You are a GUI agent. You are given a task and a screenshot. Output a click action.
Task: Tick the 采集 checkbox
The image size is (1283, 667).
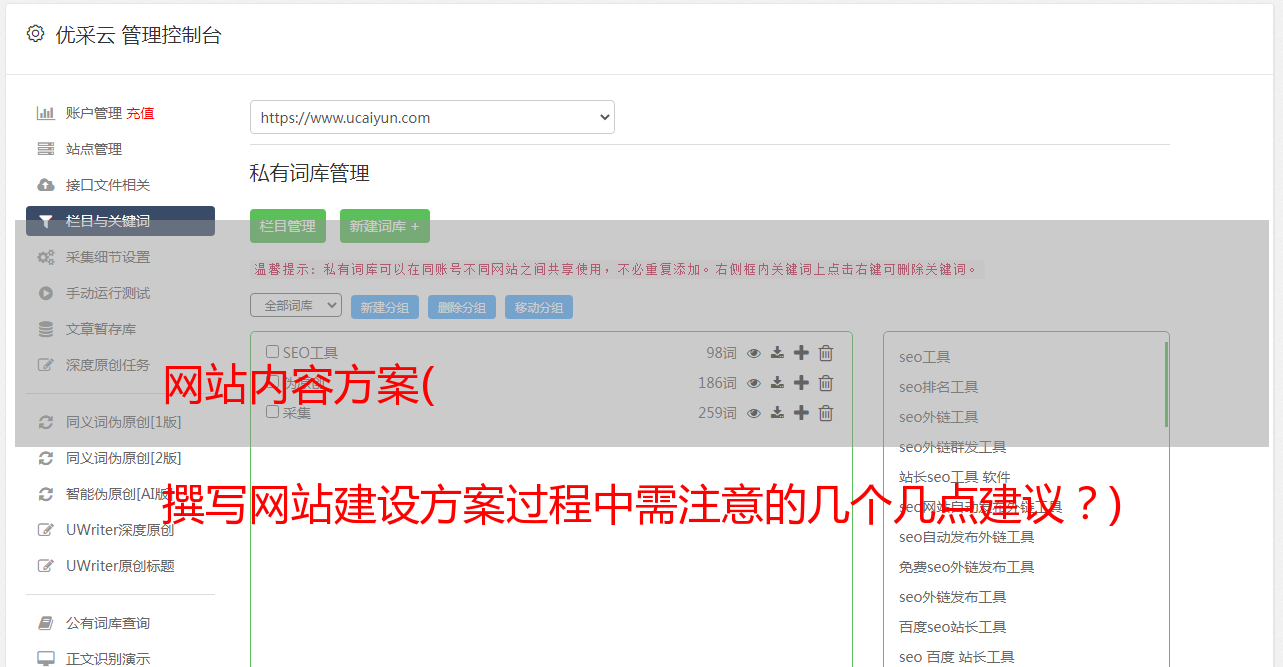[x=272, y=412]
